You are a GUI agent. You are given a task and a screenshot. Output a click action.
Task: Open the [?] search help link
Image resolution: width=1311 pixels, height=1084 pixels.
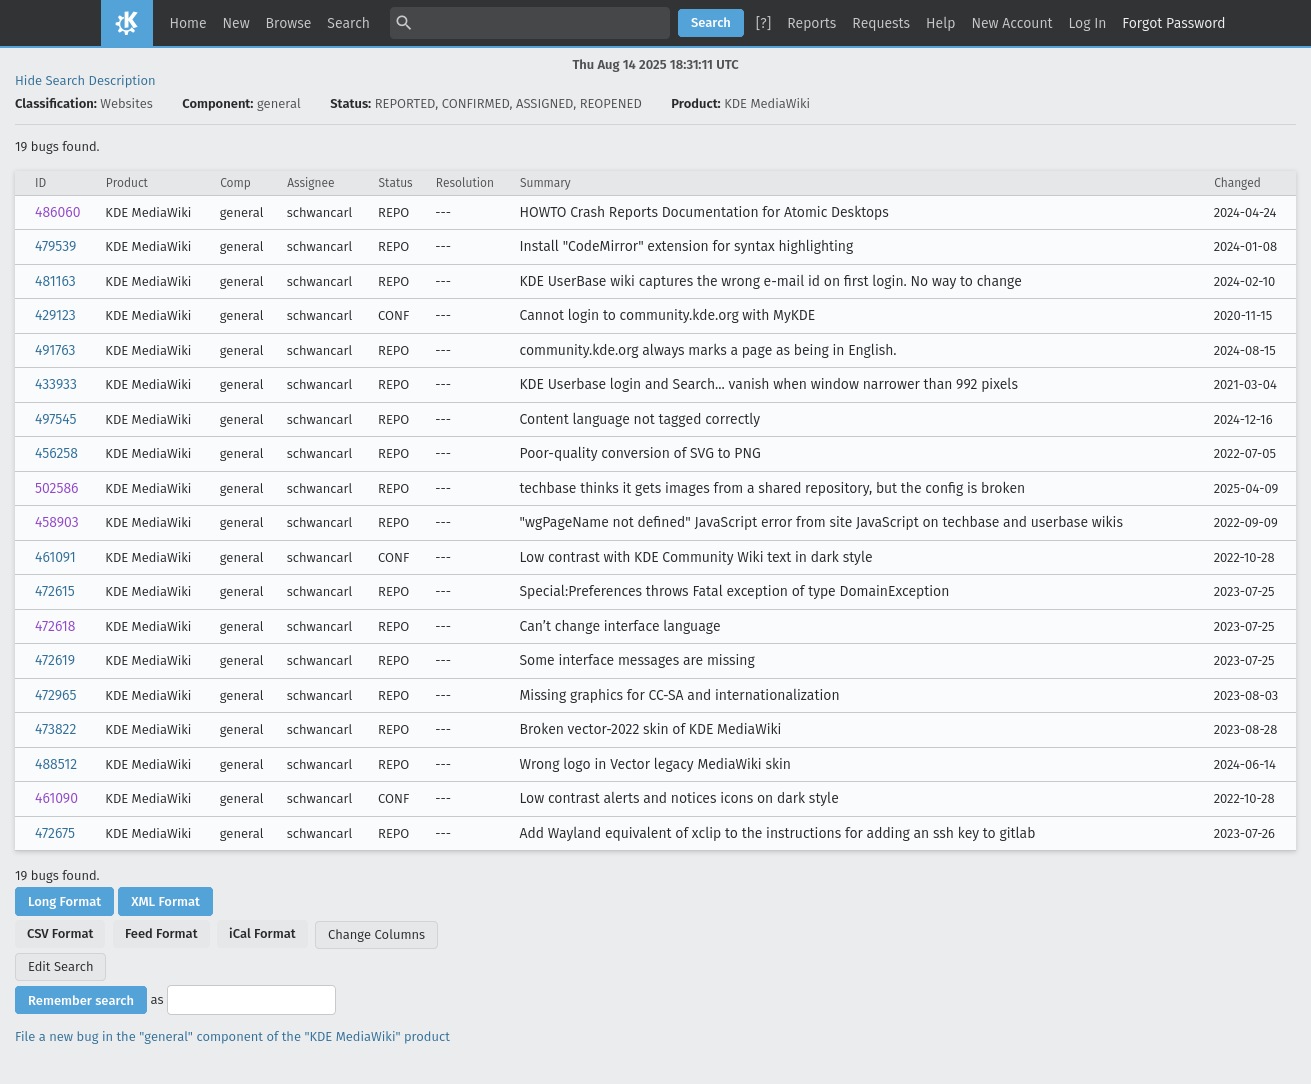click(x=763, y=23)
